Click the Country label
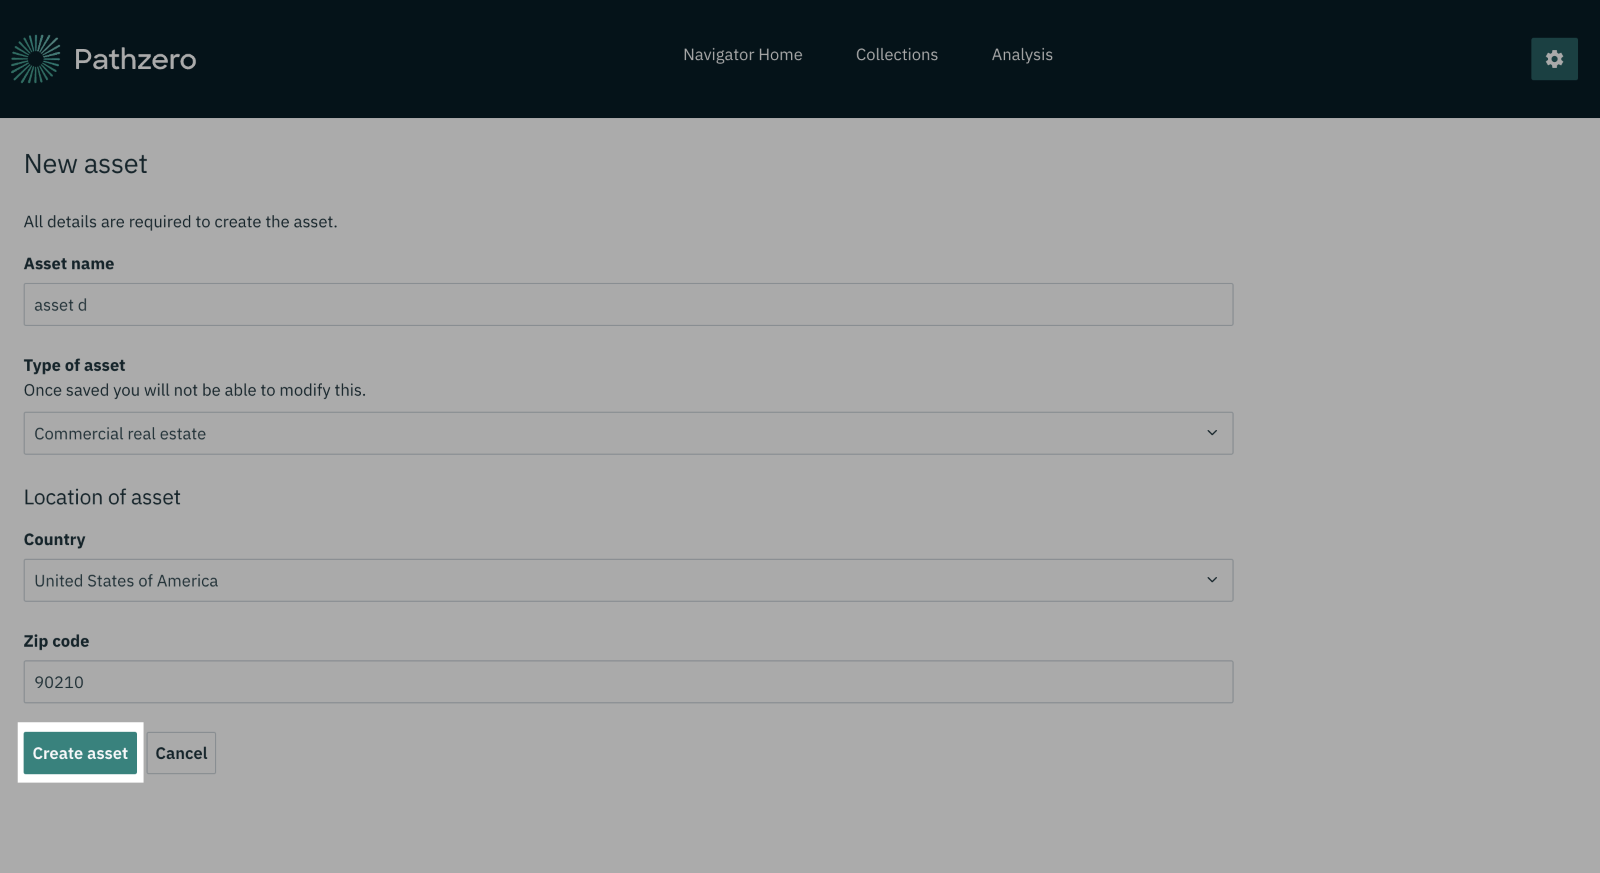 pos(55,539)
